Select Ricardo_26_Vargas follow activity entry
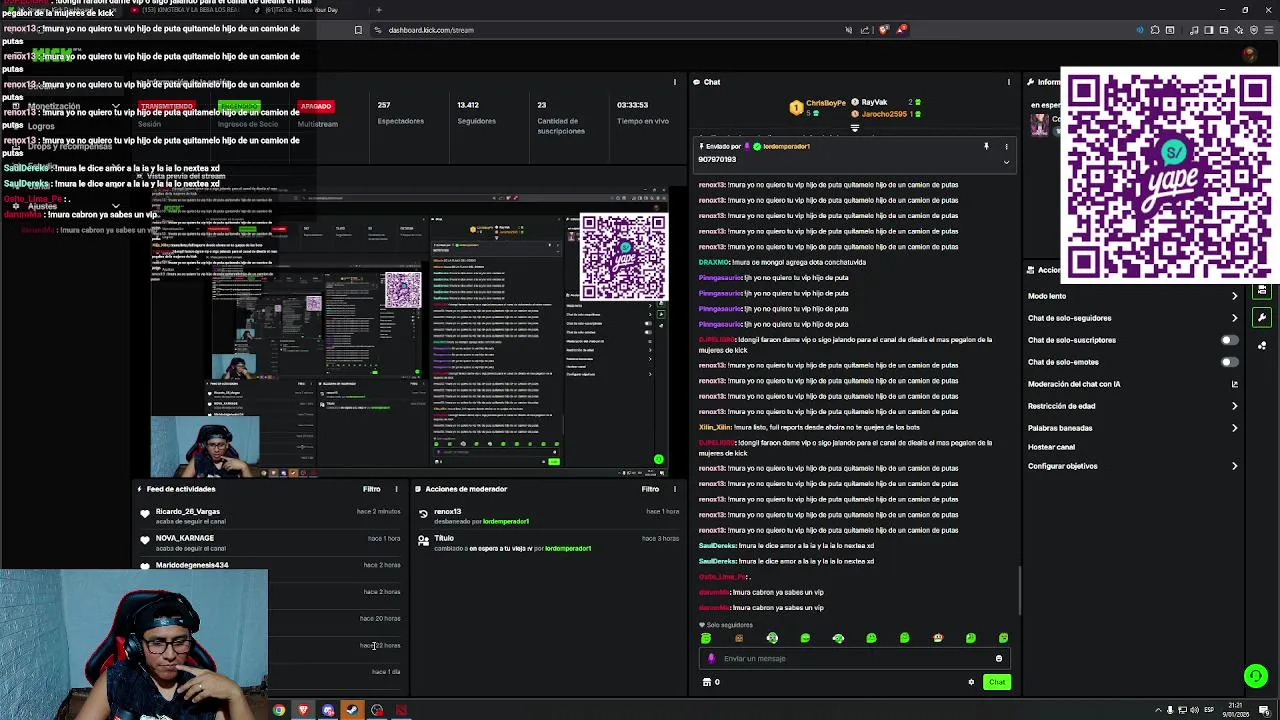This screenshot has height=720, width=1280. click(270, 516)
